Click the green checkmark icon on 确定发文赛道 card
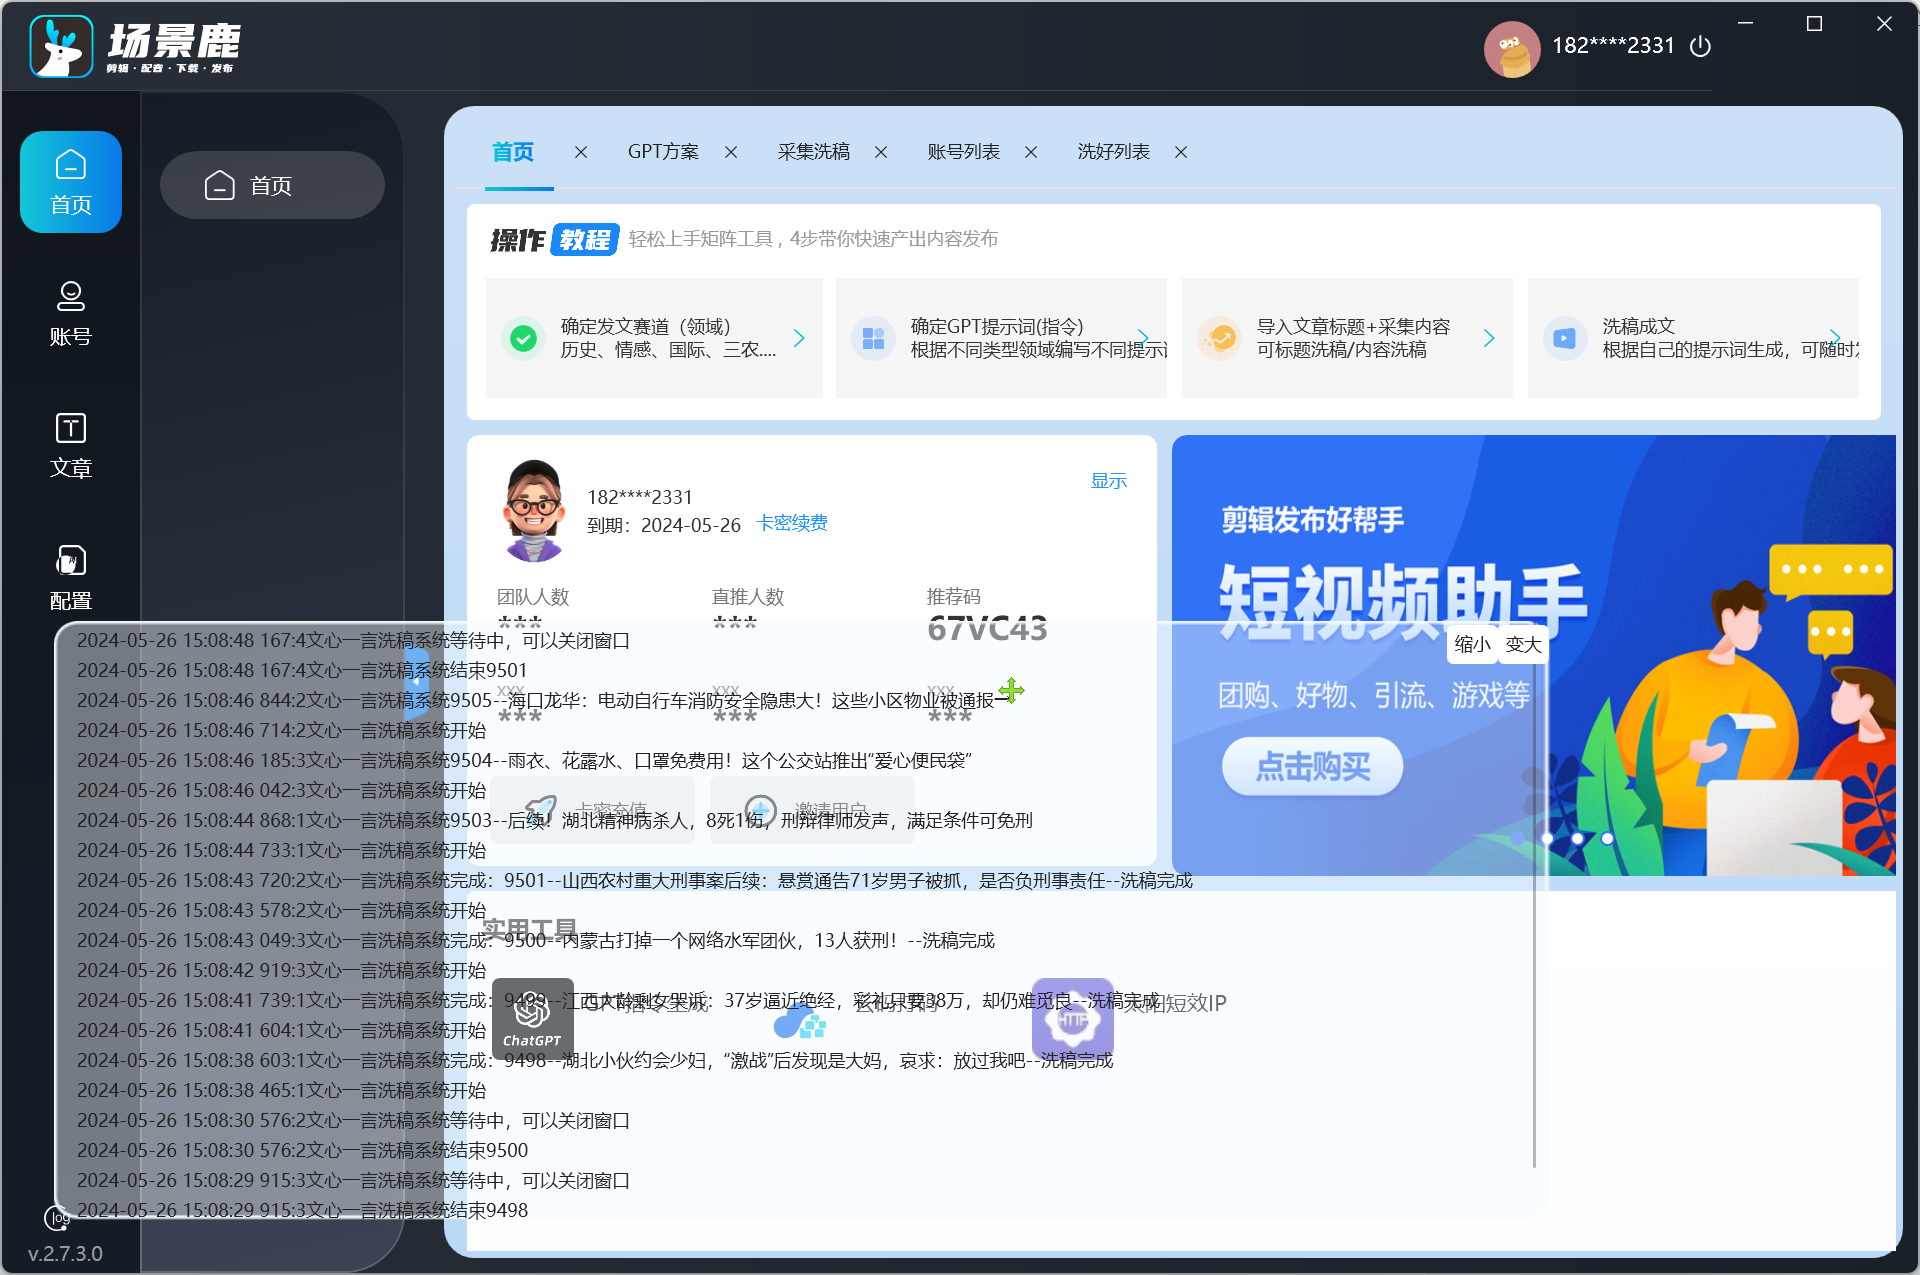The image size is (1920, 1275). tap(523, 338)
